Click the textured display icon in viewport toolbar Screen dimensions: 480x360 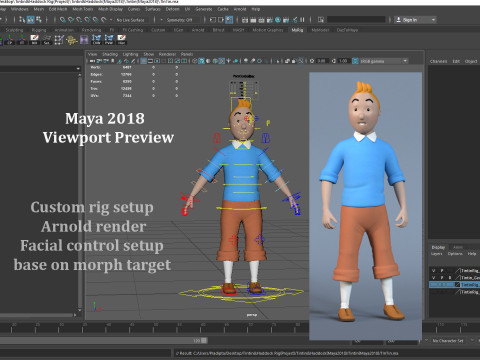(x=221, y=61)
